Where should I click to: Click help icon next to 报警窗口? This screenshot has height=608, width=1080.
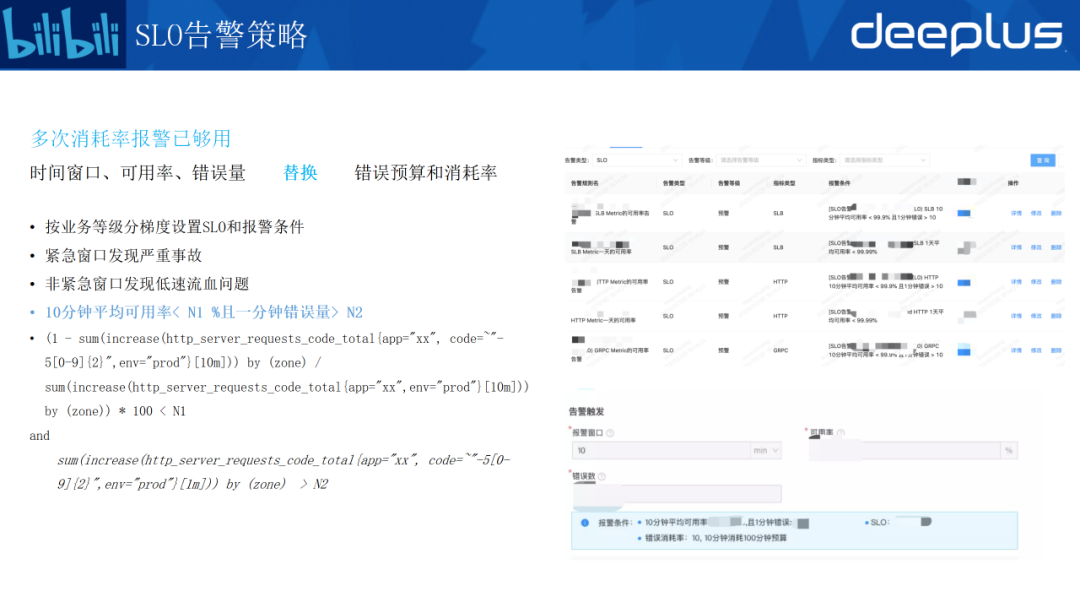(x=610, y=433)
